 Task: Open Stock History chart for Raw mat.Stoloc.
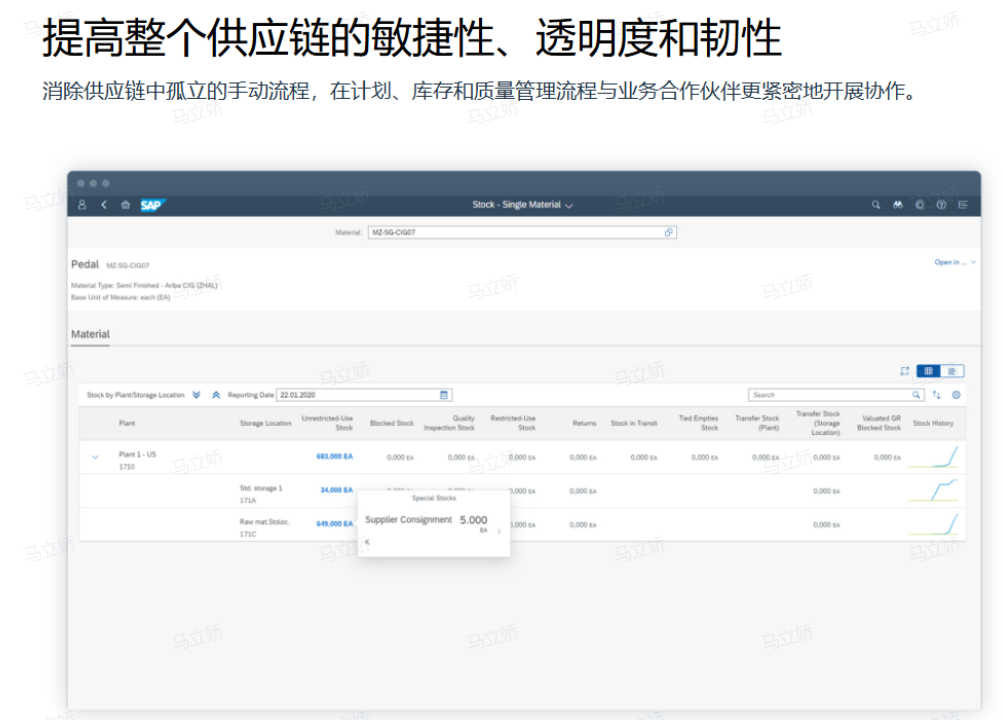934,524
